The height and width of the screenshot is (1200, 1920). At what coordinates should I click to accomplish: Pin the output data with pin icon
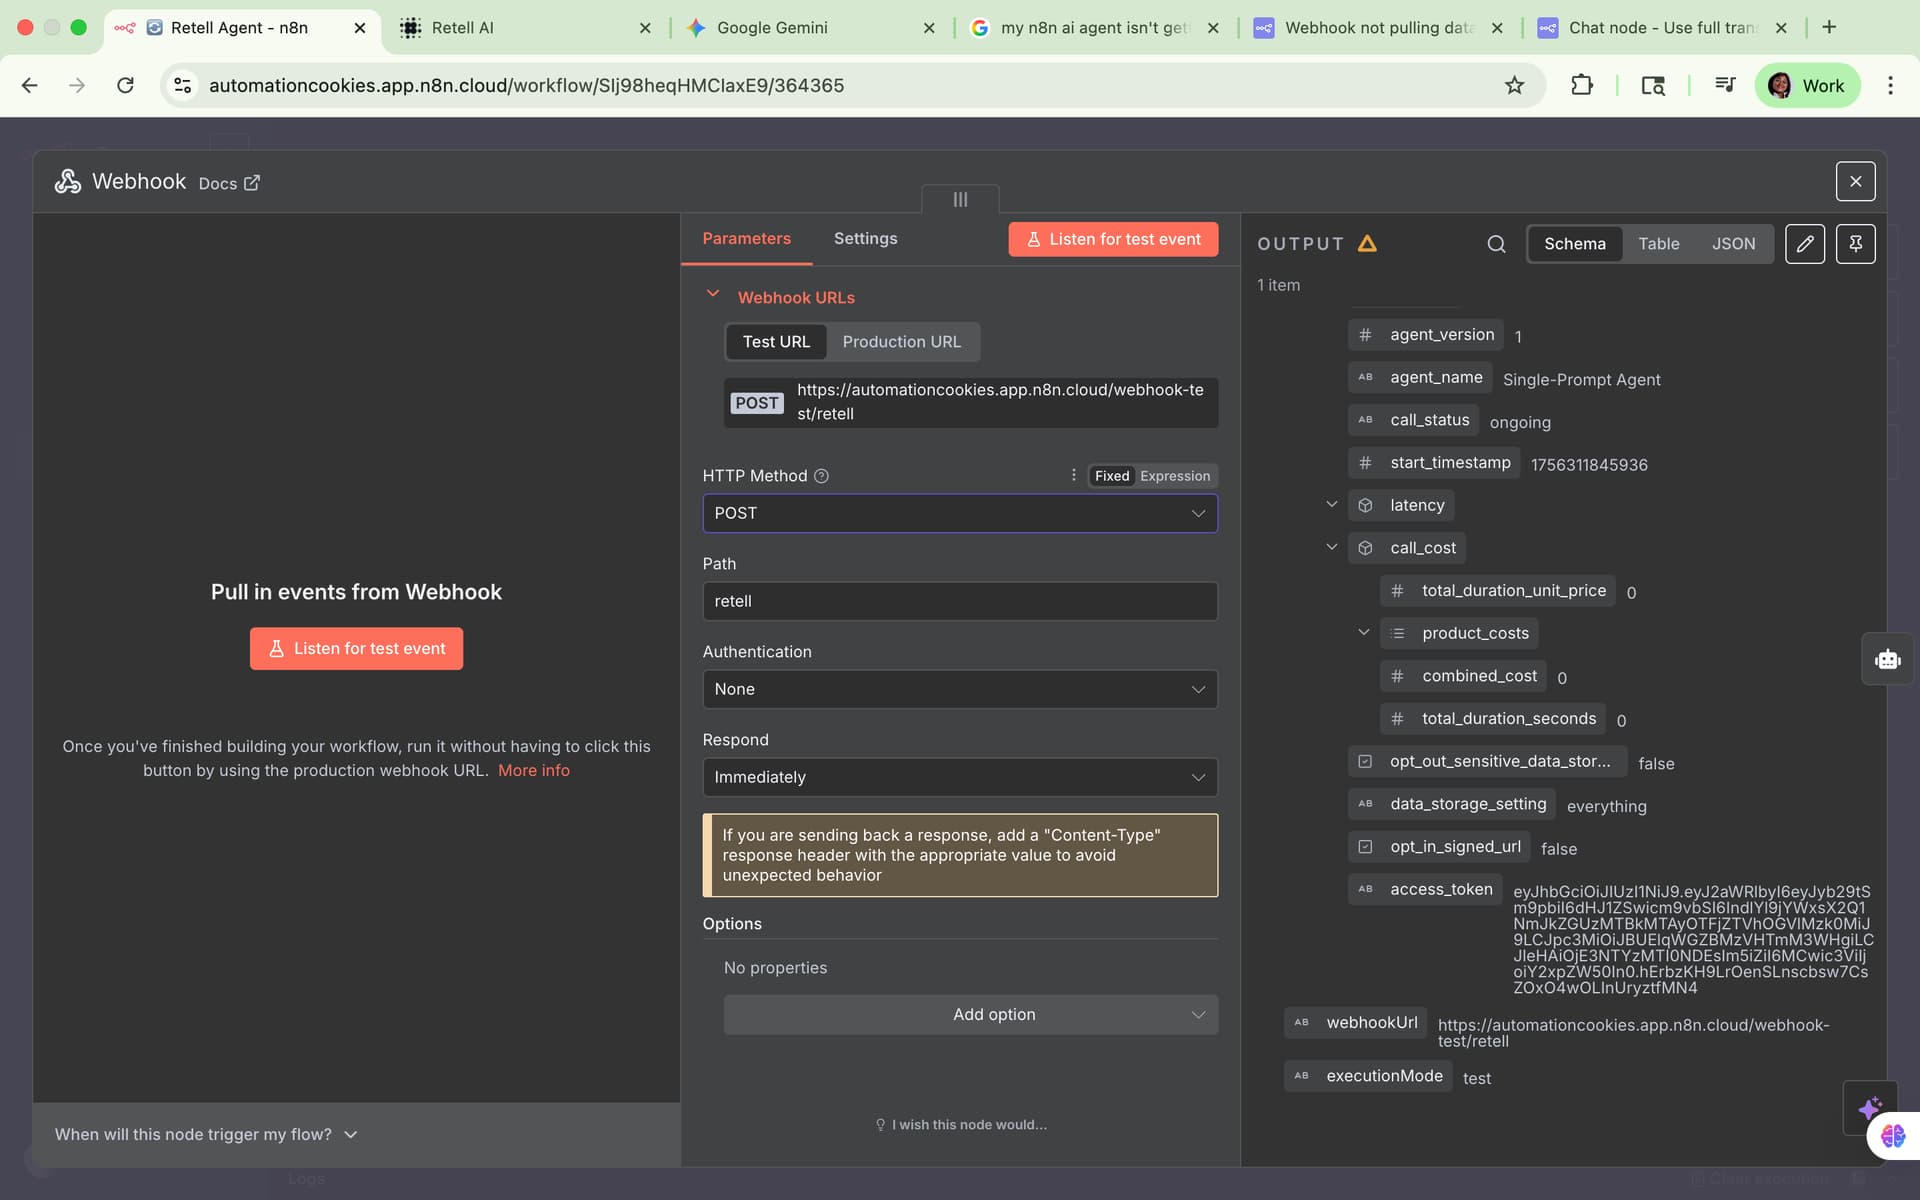click(x=1855, y=244)
